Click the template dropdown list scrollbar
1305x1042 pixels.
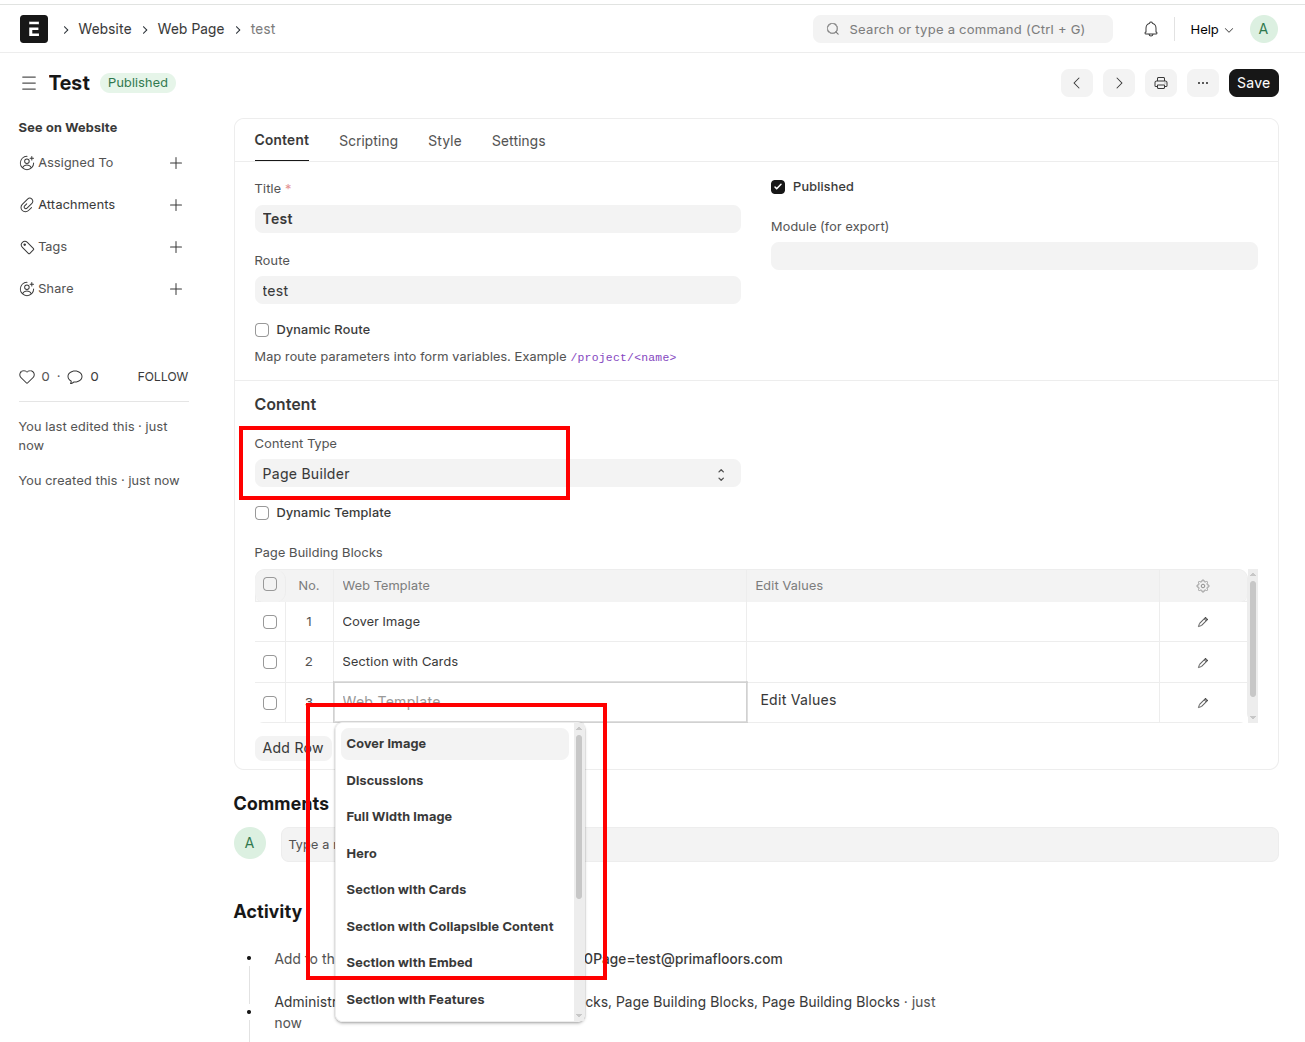(579, 817)
